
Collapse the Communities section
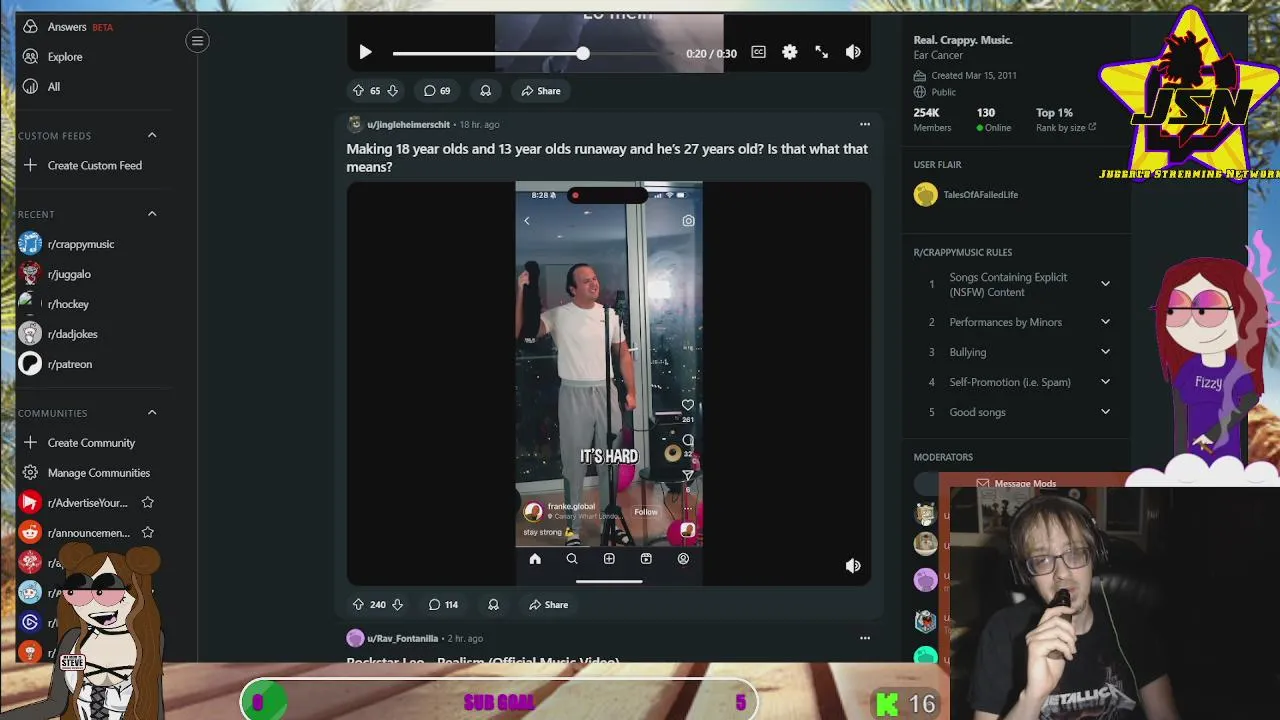[x=152, y=413]
